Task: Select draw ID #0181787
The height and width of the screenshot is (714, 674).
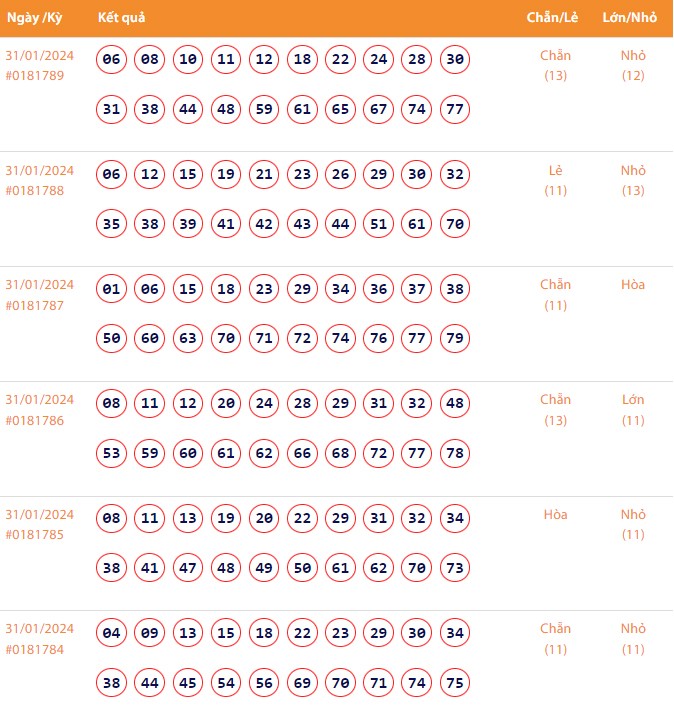Action: (x=35, y=305)
